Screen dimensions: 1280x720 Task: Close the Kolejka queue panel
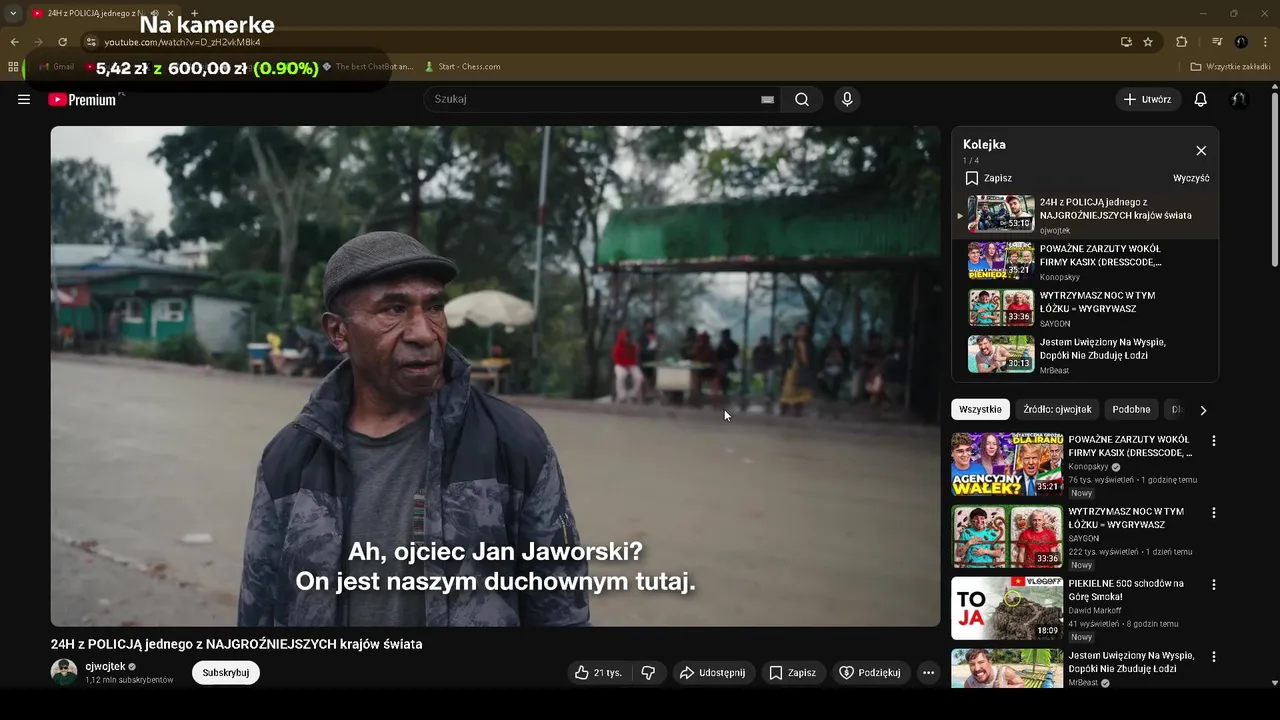[x=1201, y=151]
